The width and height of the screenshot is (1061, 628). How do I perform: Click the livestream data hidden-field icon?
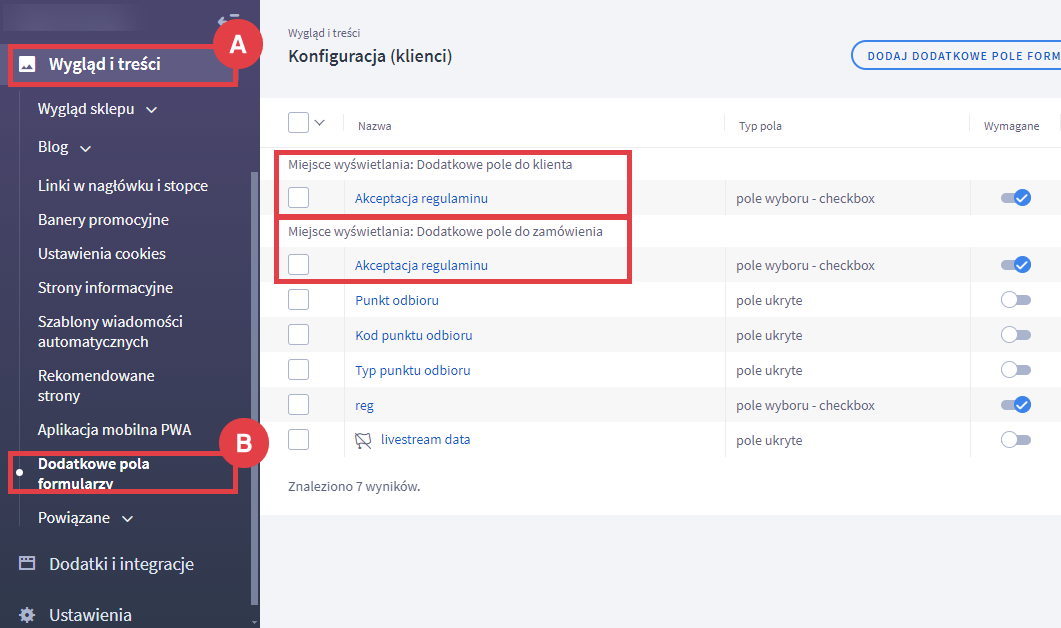pos(363,440)
